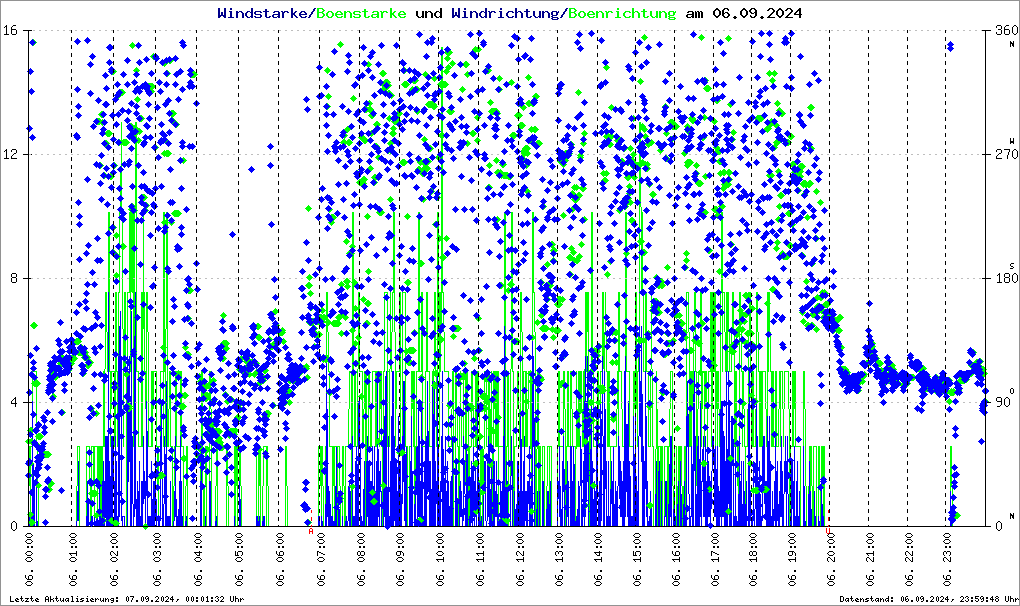
Task: Click the '14:00' time axis label
Action: [x=598, y=549]
